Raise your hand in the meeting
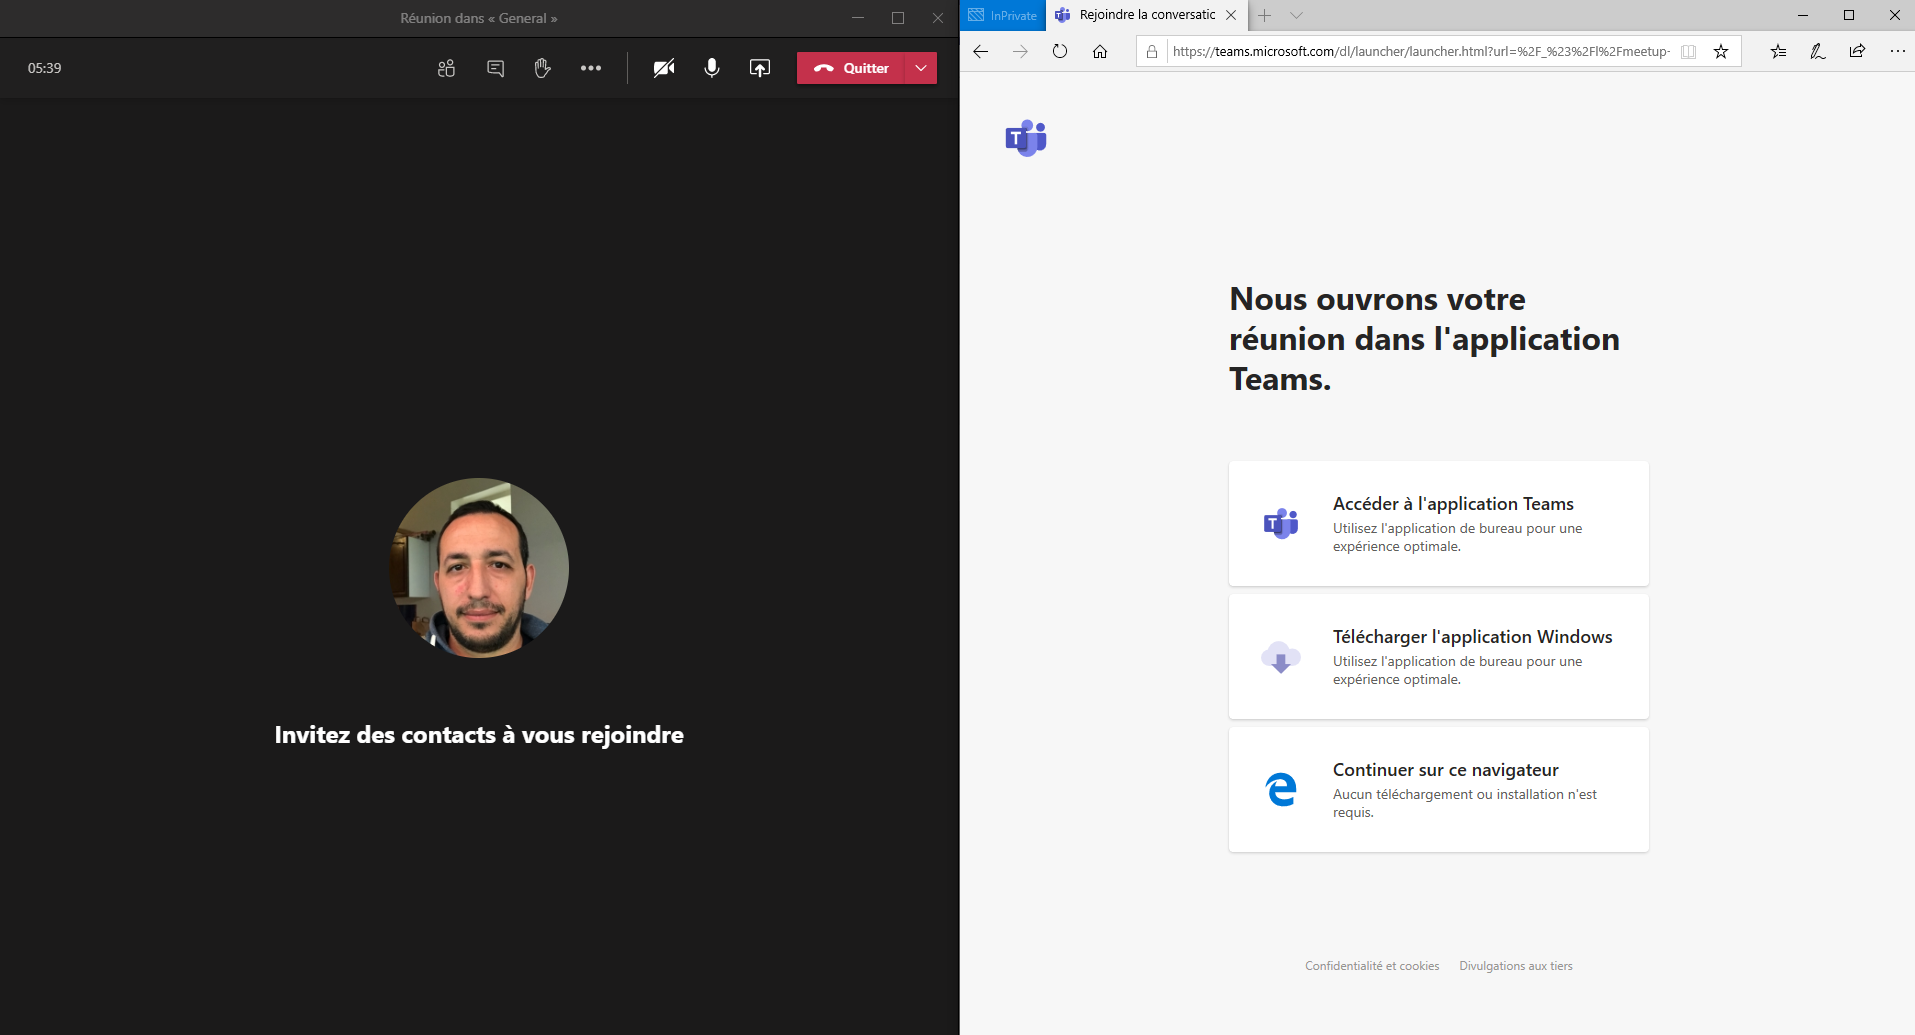1915x1035 pixels. click(543, 68)
